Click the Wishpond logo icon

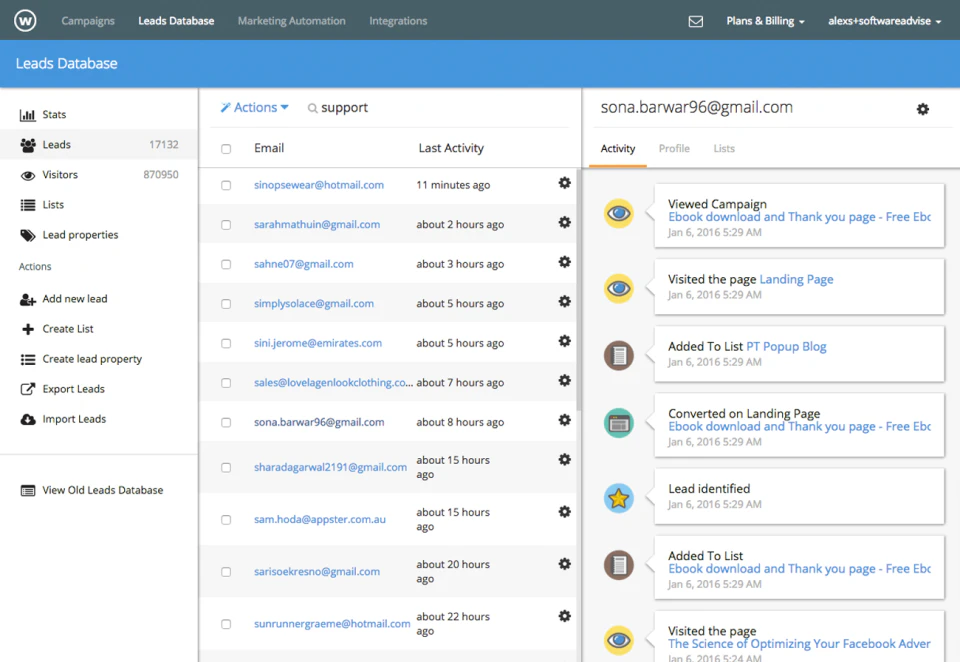coord(25,19)
